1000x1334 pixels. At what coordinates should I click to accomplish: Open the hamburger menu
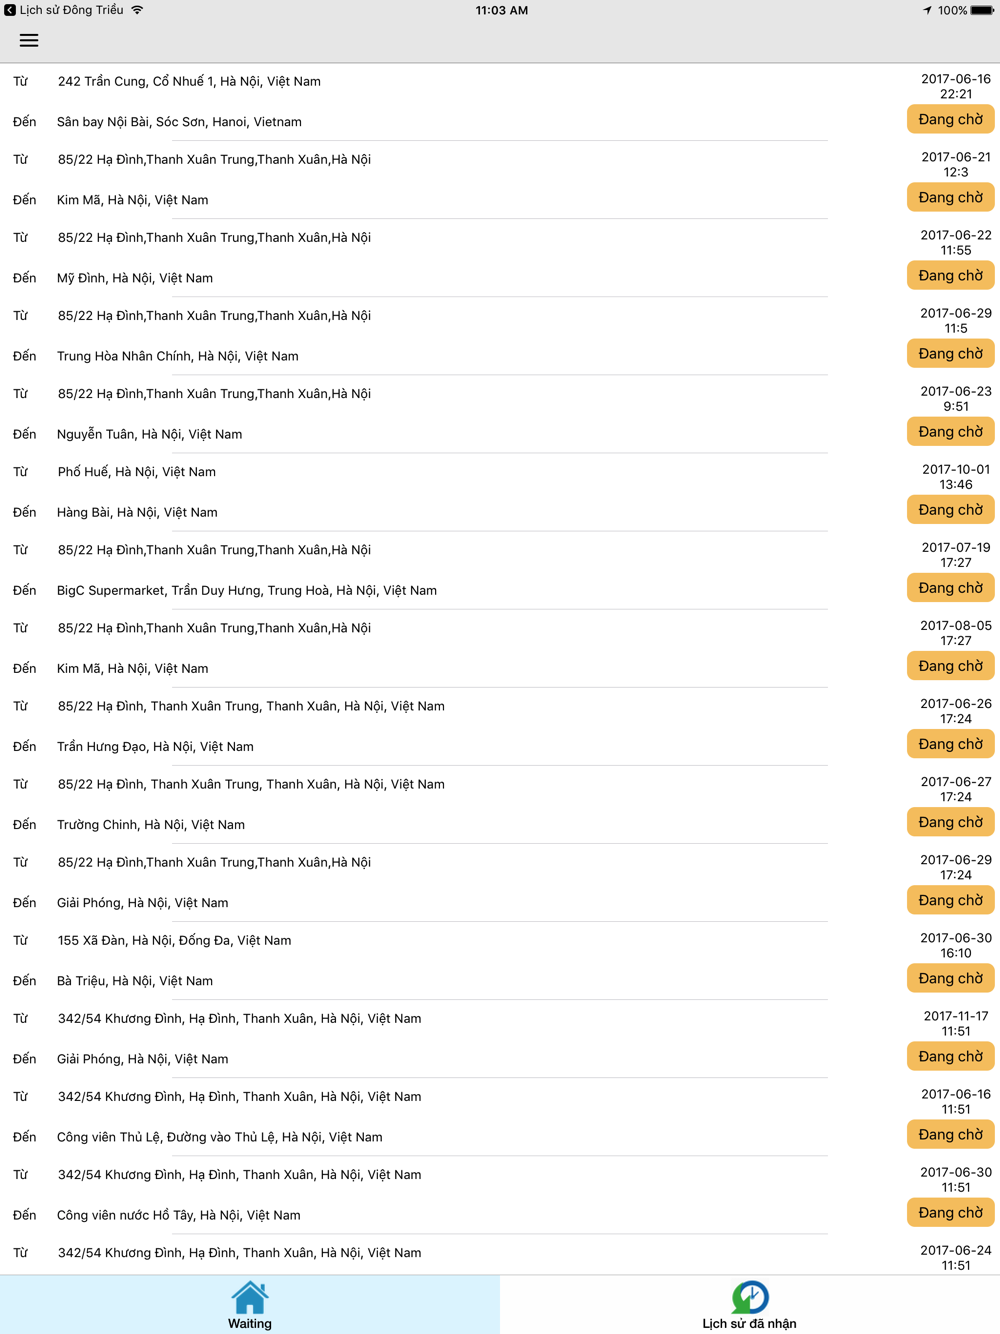[29, 40]
